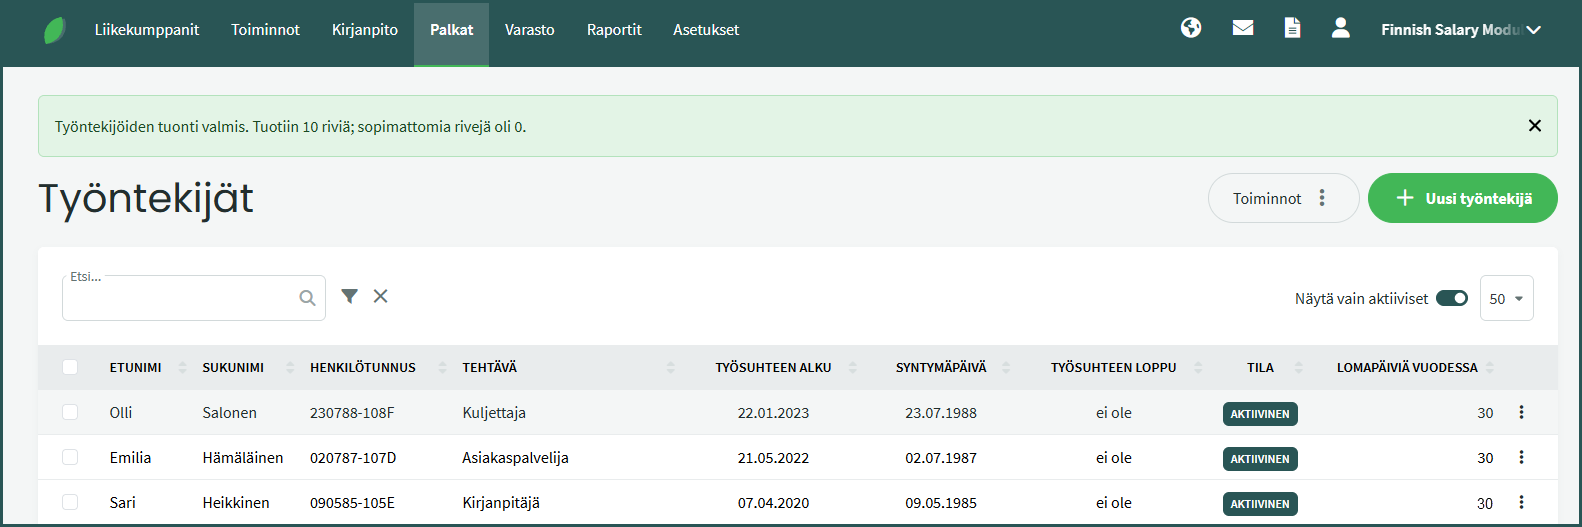The height and width of the screenshot is (527, 1582).
Task: Clear filters with the X icon
Action: [x=381, y=296]
